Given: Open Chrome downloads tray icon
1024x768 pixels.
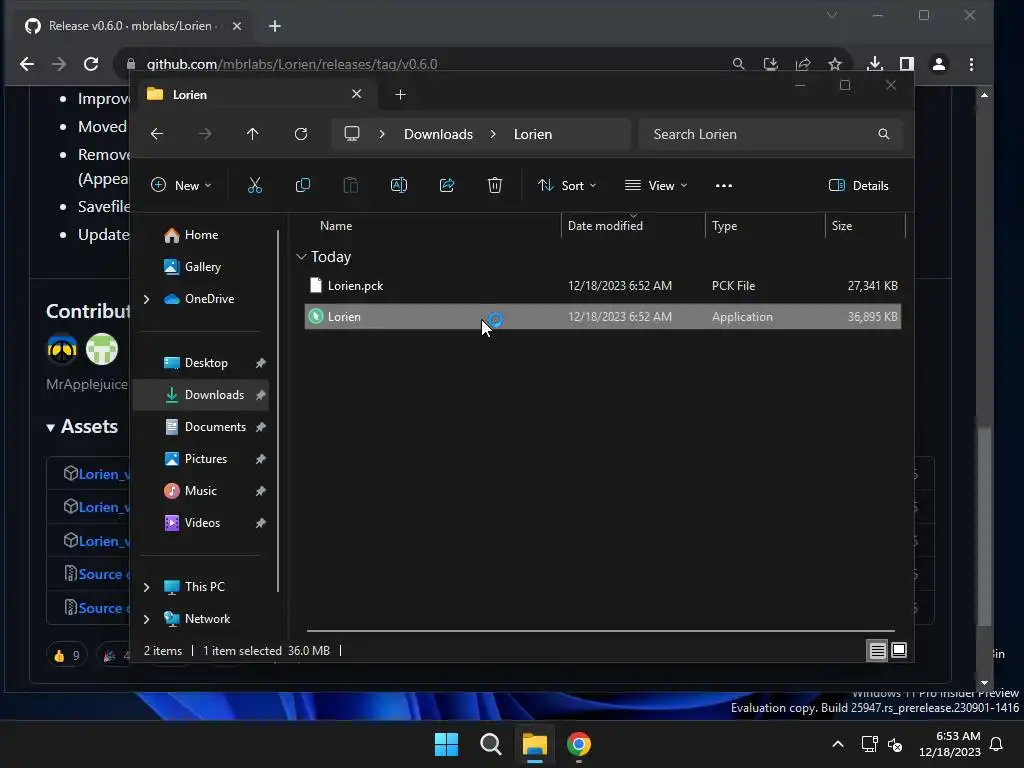Looking at the screenshot, I should tap(874, 64).
